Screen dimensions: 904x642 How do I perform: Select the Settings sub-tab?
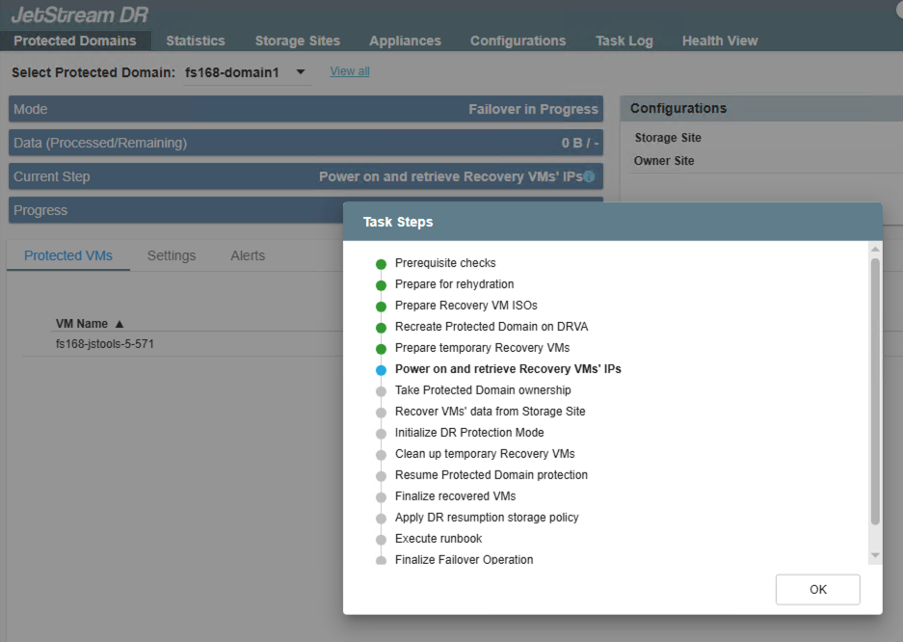pyautogui.click(x=171, y=256)
